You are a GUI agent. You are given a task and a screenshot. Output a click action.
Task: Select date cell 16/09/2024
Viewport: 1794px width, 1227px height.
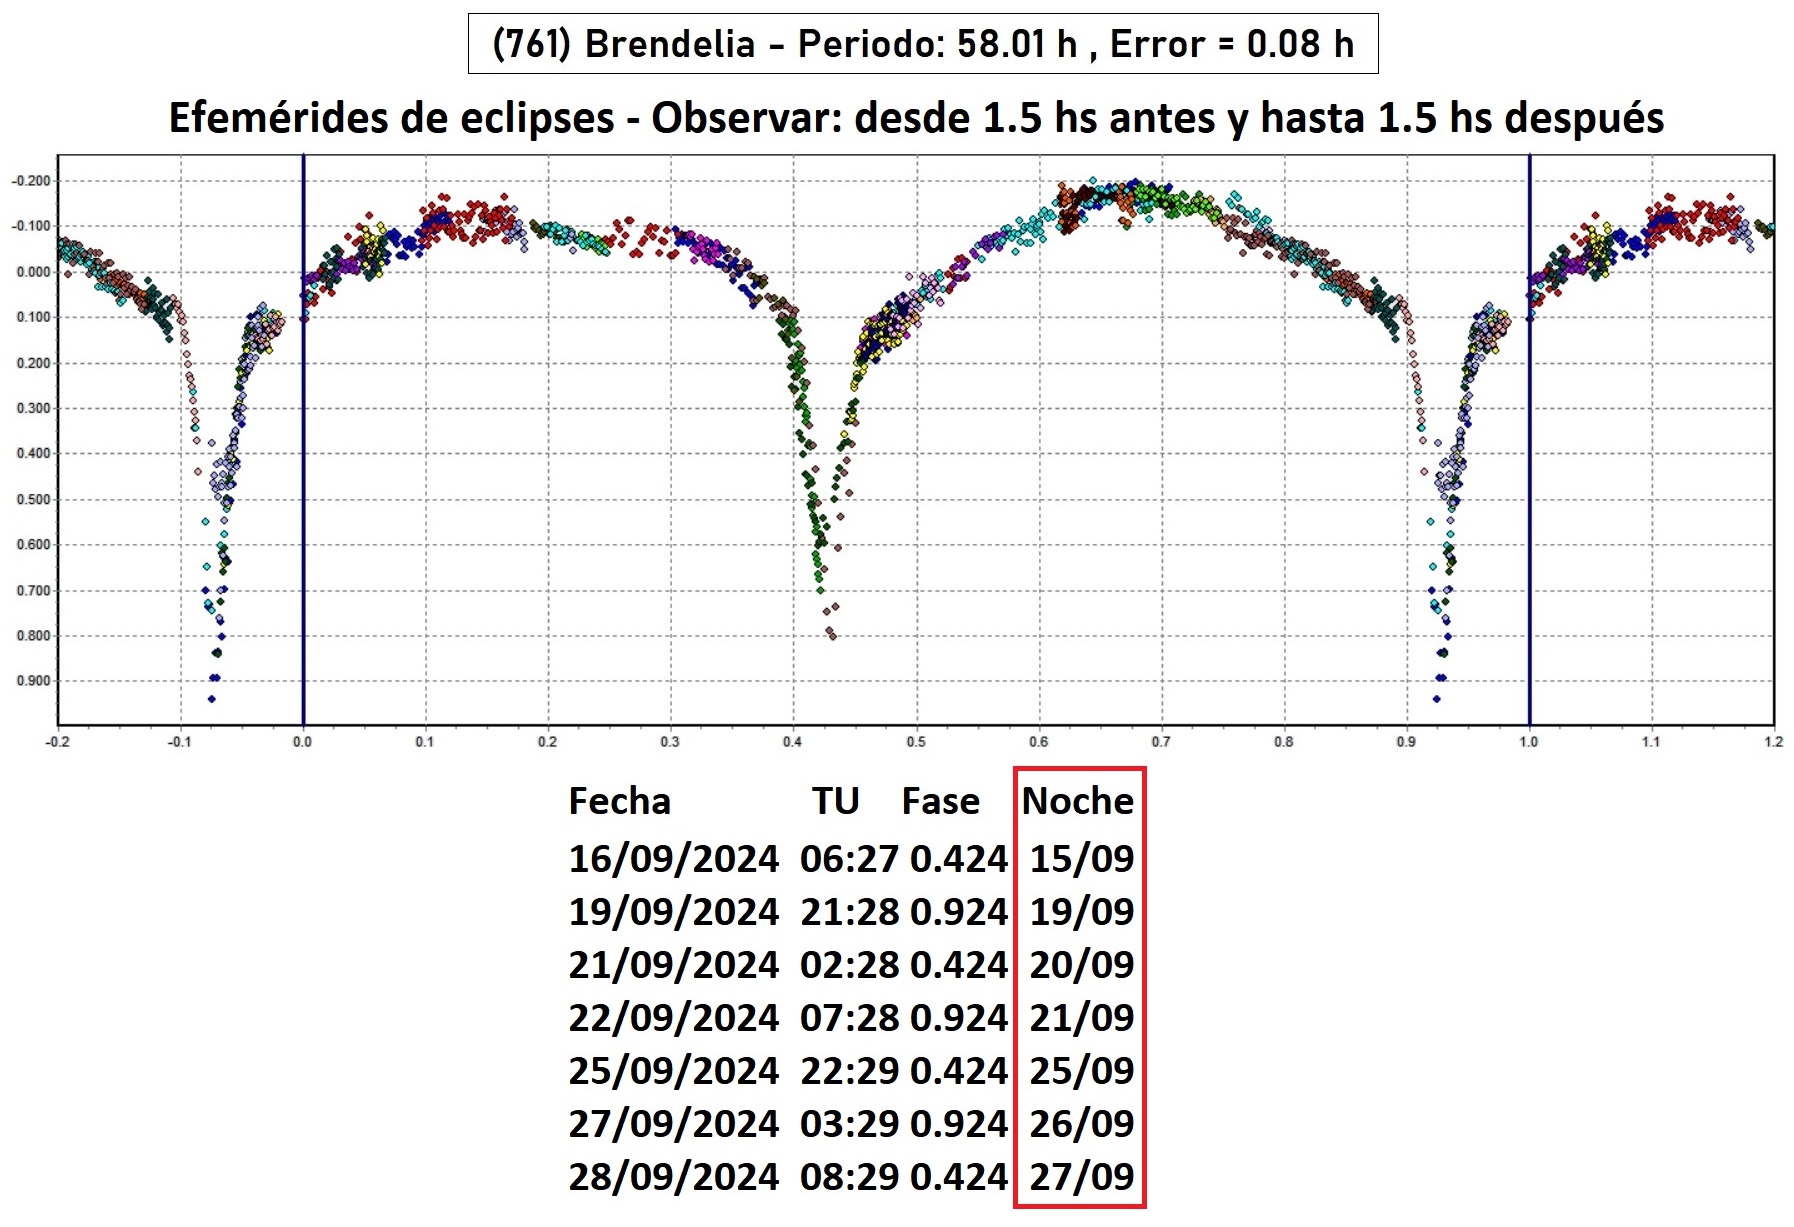(x=674, y=859)
